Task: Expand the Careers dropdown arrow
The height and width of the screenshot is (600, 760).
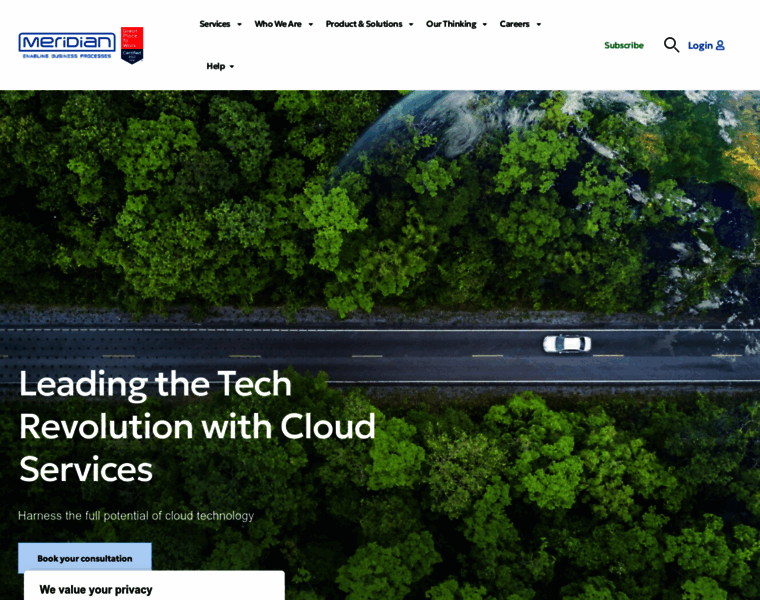Action: 538,24
